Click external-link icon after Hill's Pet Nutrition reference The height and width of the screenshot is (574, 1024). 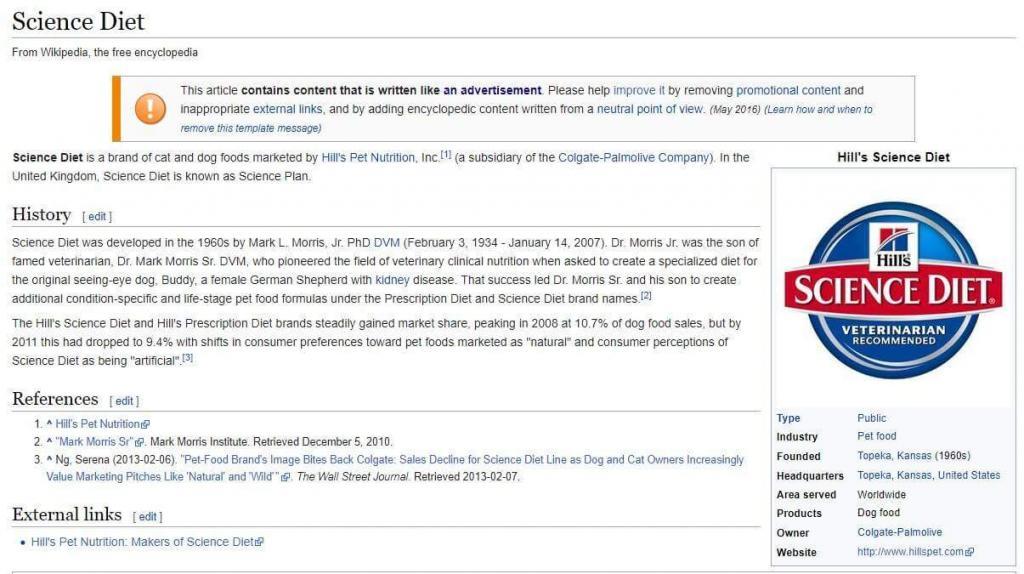tap(146, 424)
